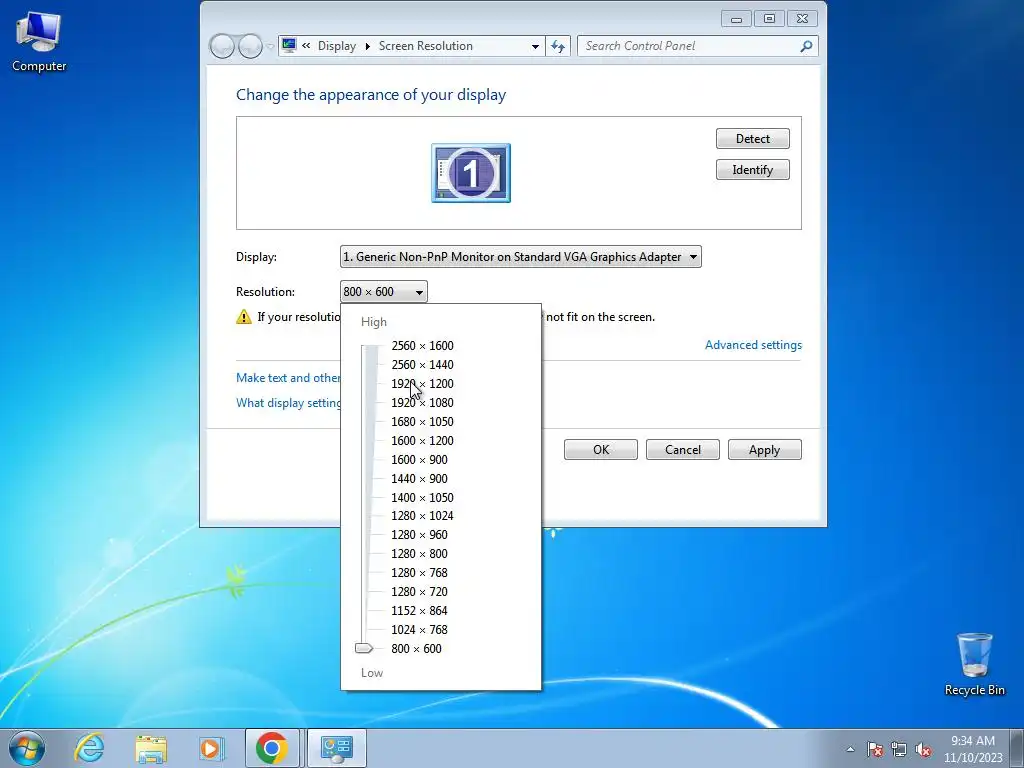Open the Advanced settings link
The width and height of the screenshot is (1024, 768).
(753, 345)
